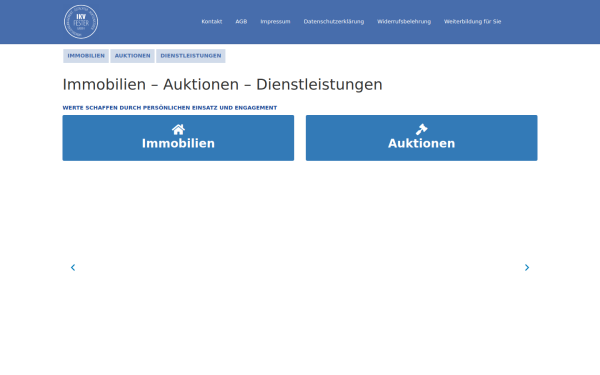Click the house icon on Immobilien tile
This screenshot has width=600, height=375.
[x=178, y=129]
